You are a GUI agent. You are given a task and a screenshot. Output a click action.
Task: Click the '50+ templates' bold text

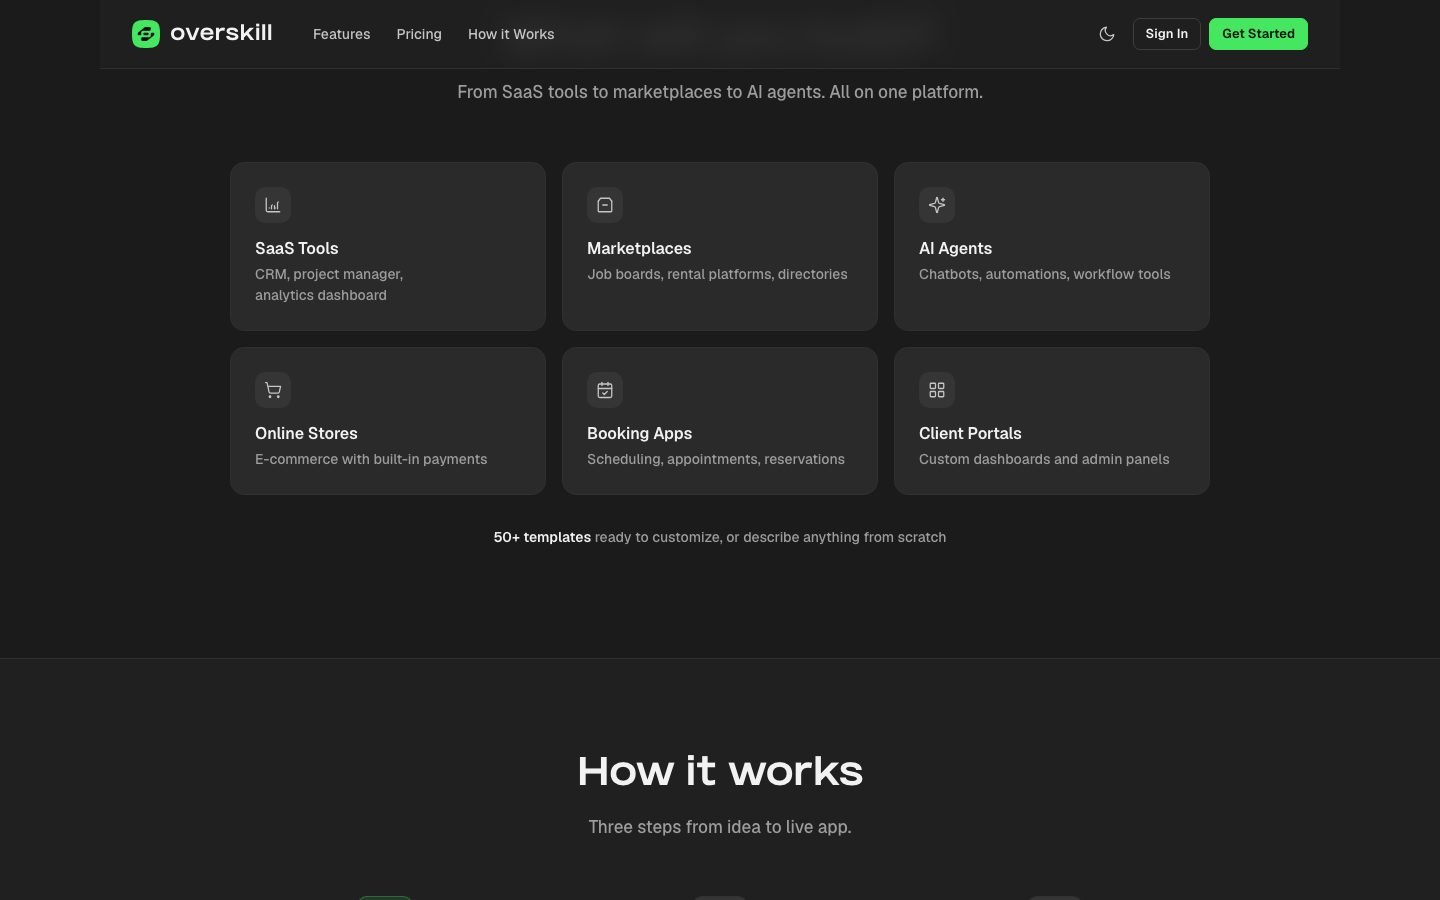point(542,537)
